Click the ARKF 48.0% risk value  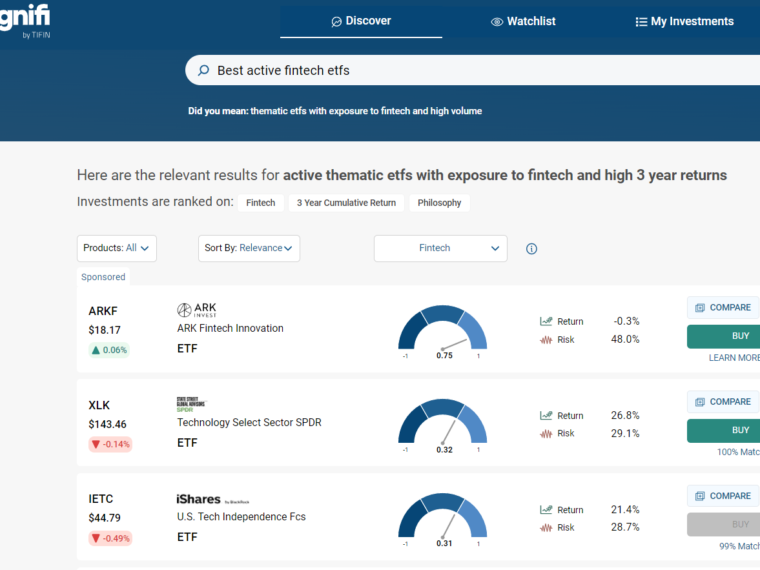pos(625,339)
